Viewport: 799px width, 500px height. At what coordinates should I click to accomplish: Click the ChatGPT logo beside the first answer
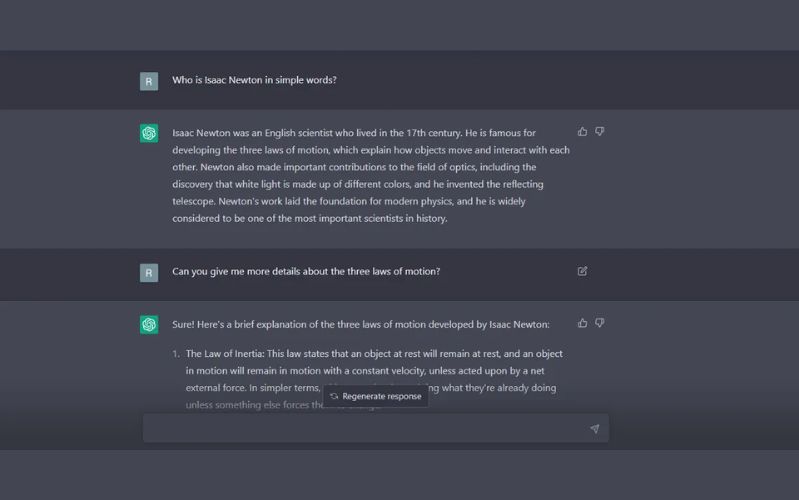(x=149, y=133)
